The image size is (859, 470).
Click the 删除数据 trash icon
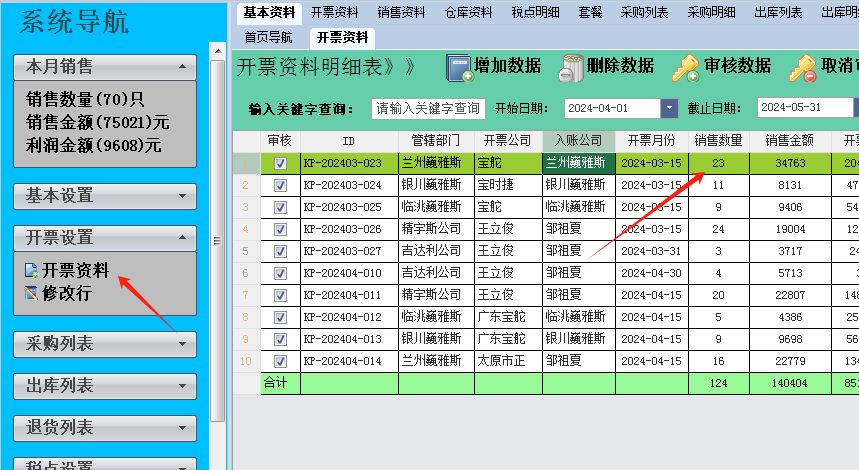click(x=571, y=67)
